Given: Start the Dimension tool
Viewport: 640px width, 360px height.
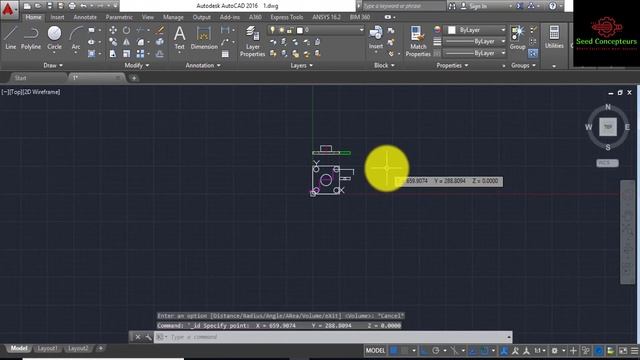Looking at the screenshot, I should 204,38.
